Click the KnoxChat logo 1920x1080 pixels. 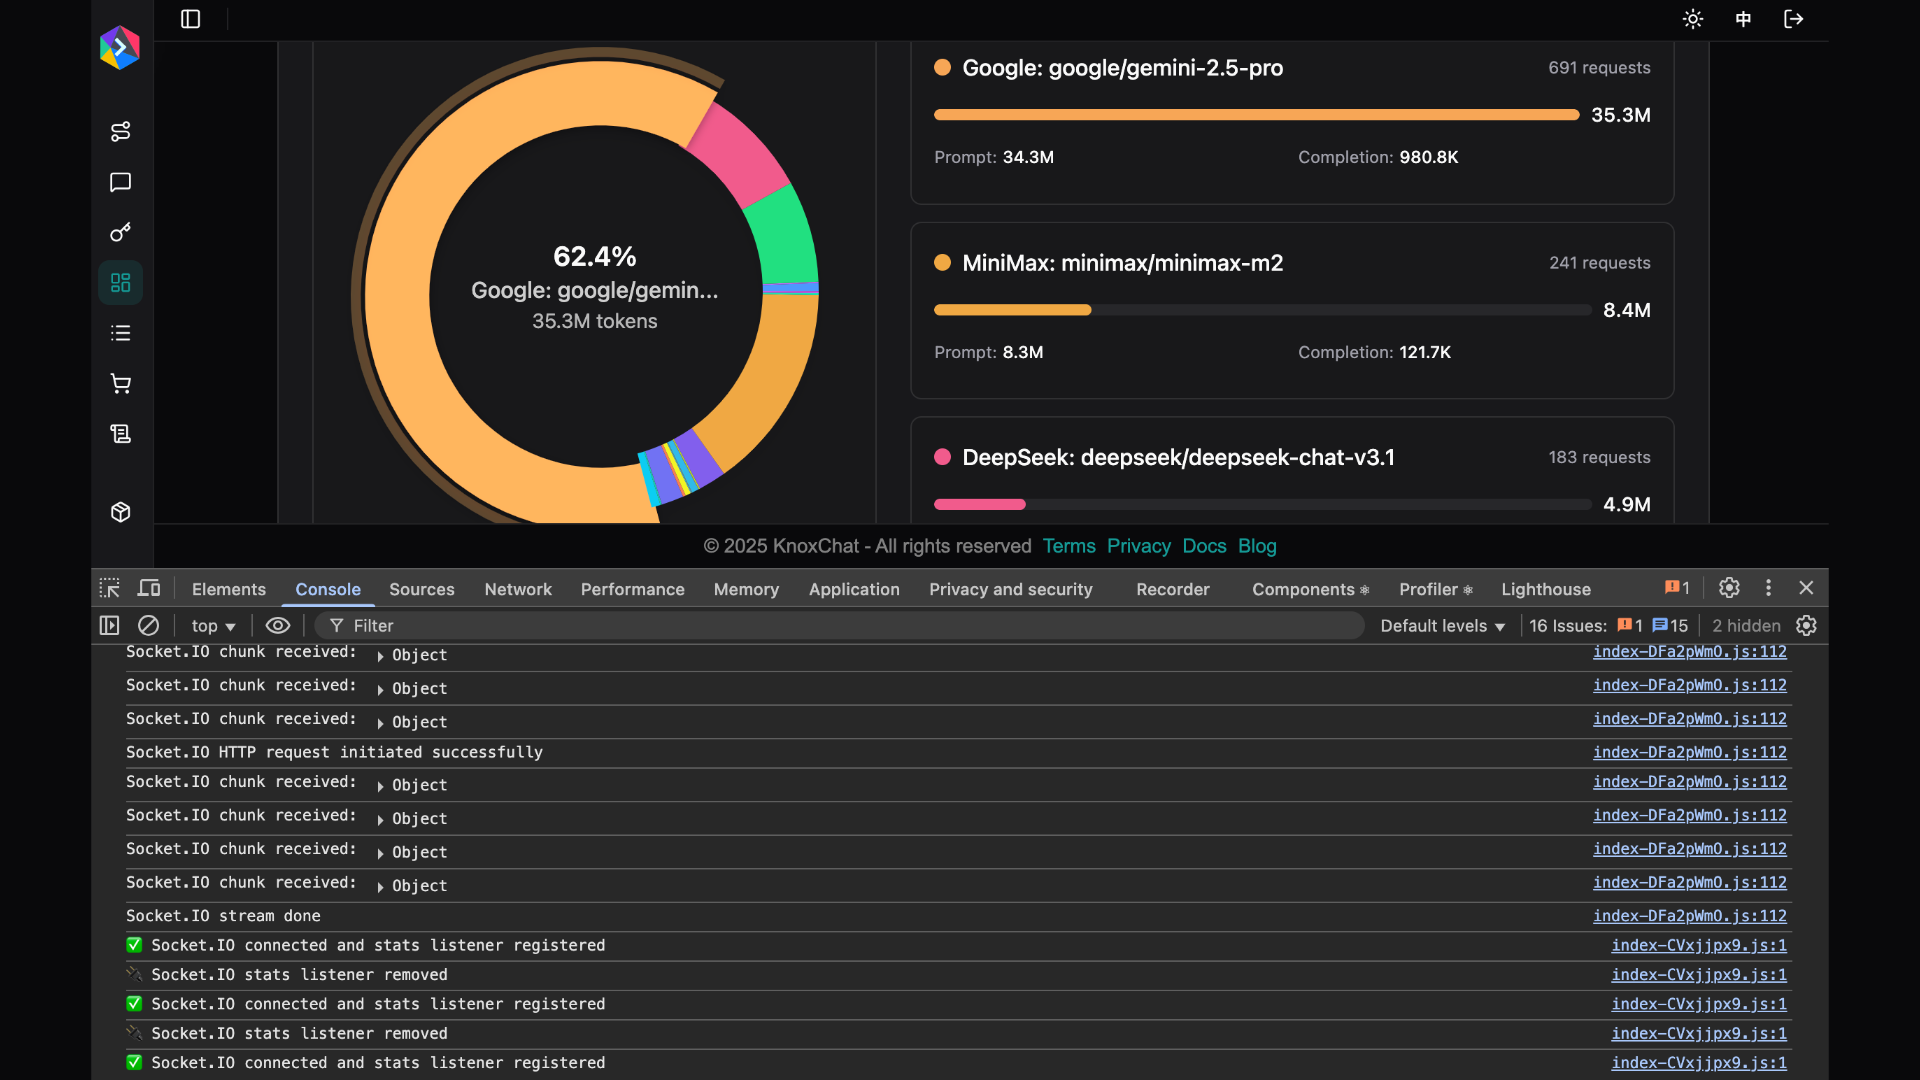[119, 47]
